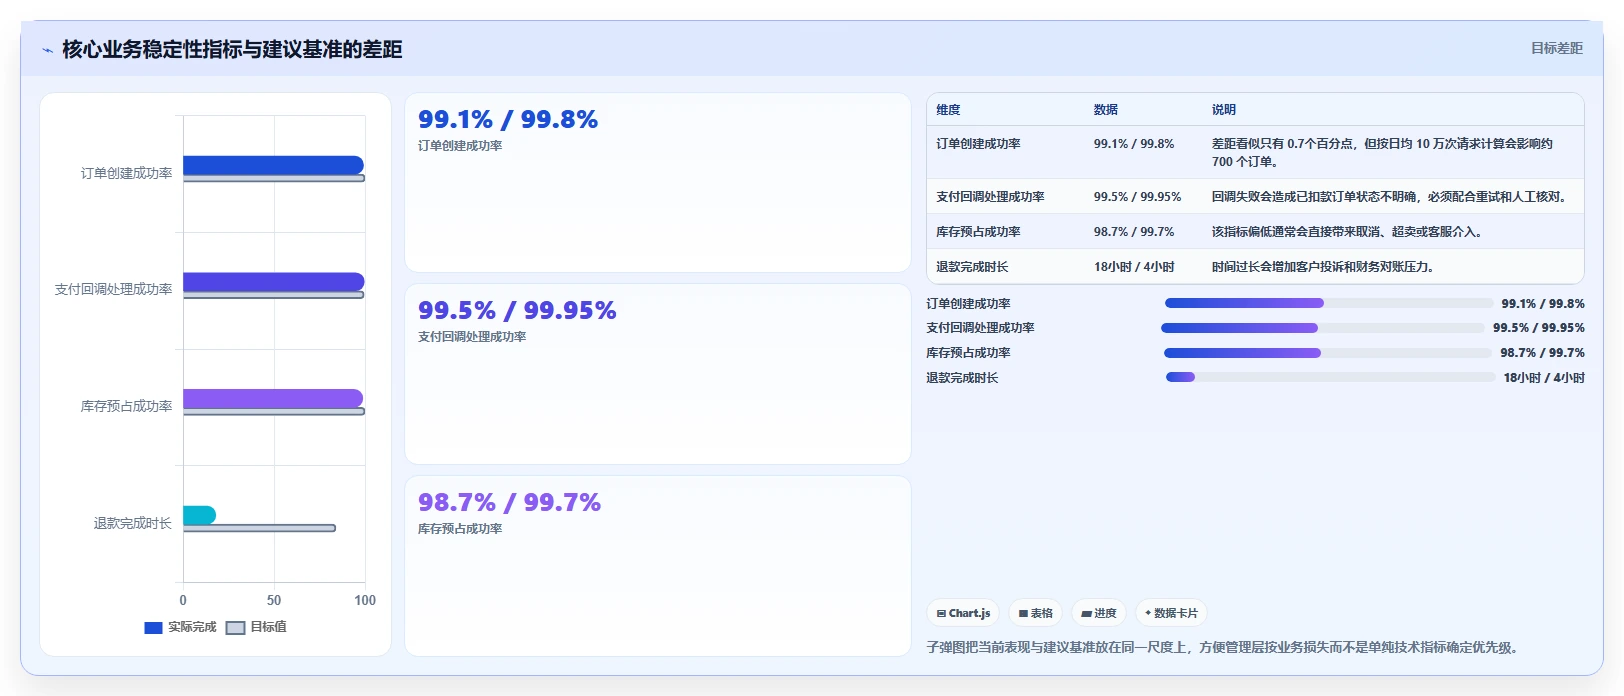Toggle the 实际完成 legend item in the chart
Screen dimensions: 1624x696
180,627
